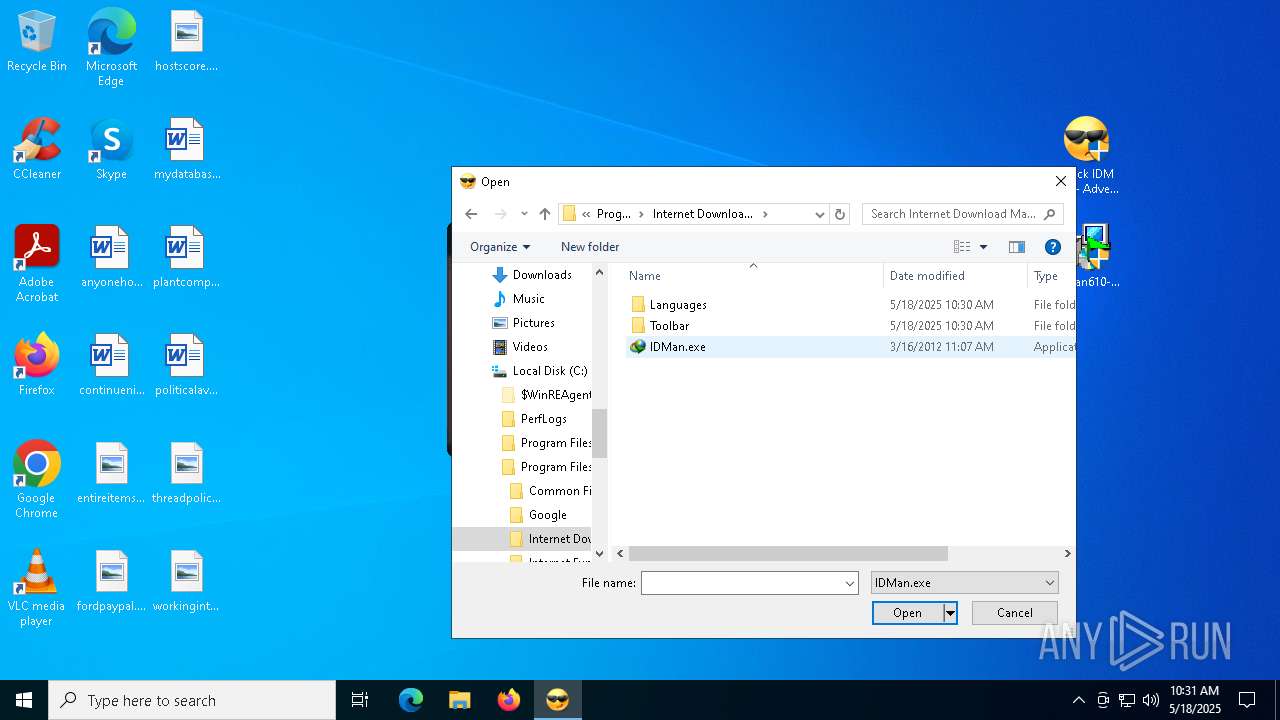The width and height of the screenshot is (1280, 720).
Task: Open File Explorer from the taskbar
Action: pos(459,700)
